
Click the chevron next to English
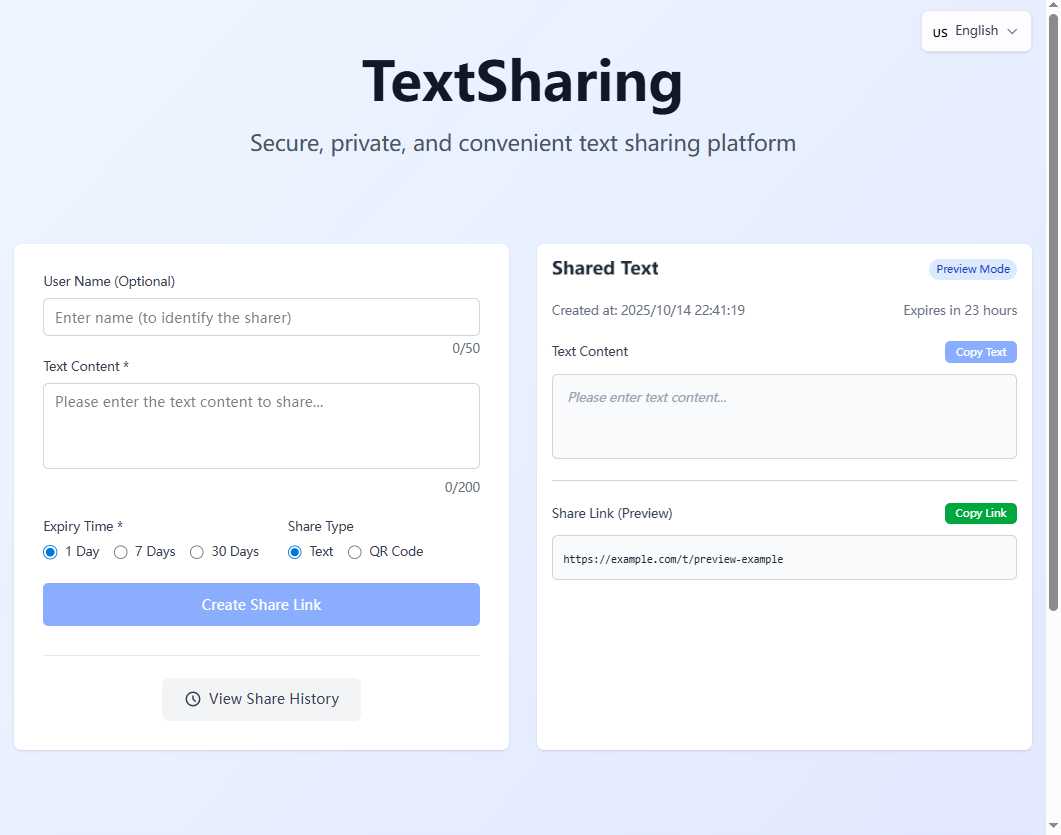[x=1012, y=31]
